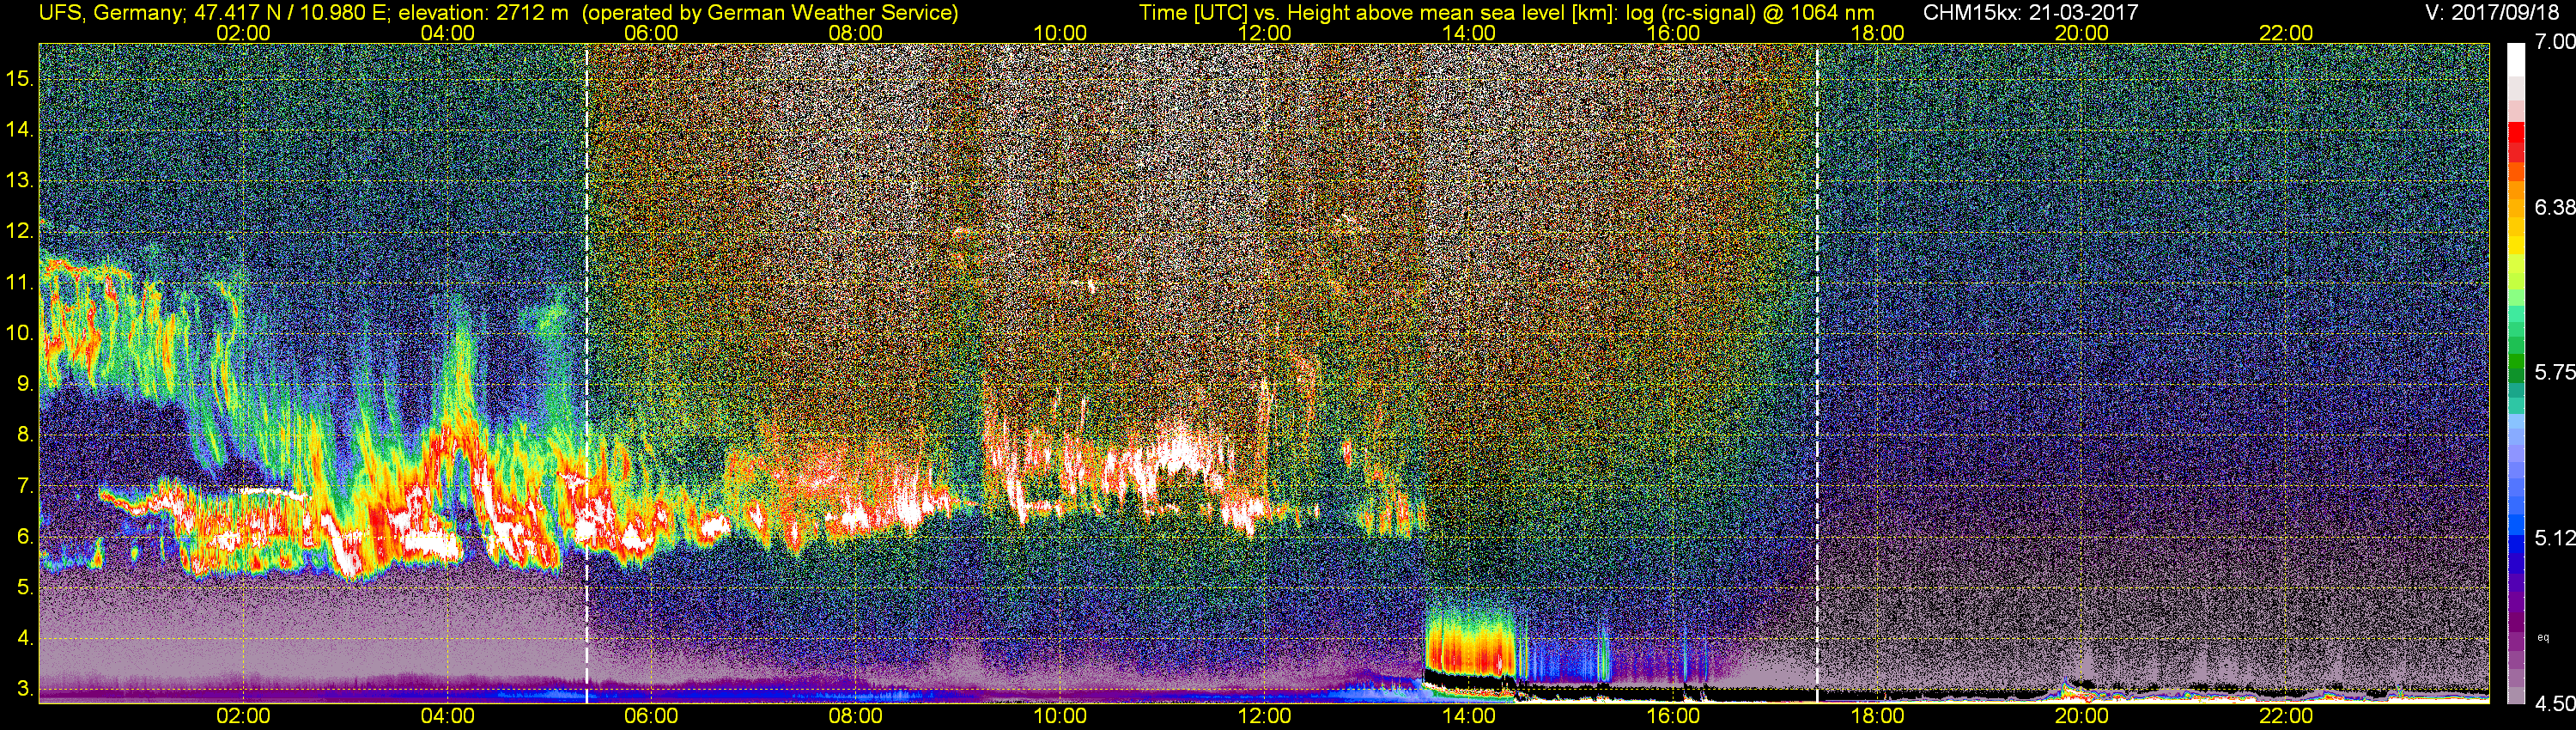Click the colorbar value '4.50'
Image resolution: width=2576 pixels, height=730 pixels.
click(2554, 704)
